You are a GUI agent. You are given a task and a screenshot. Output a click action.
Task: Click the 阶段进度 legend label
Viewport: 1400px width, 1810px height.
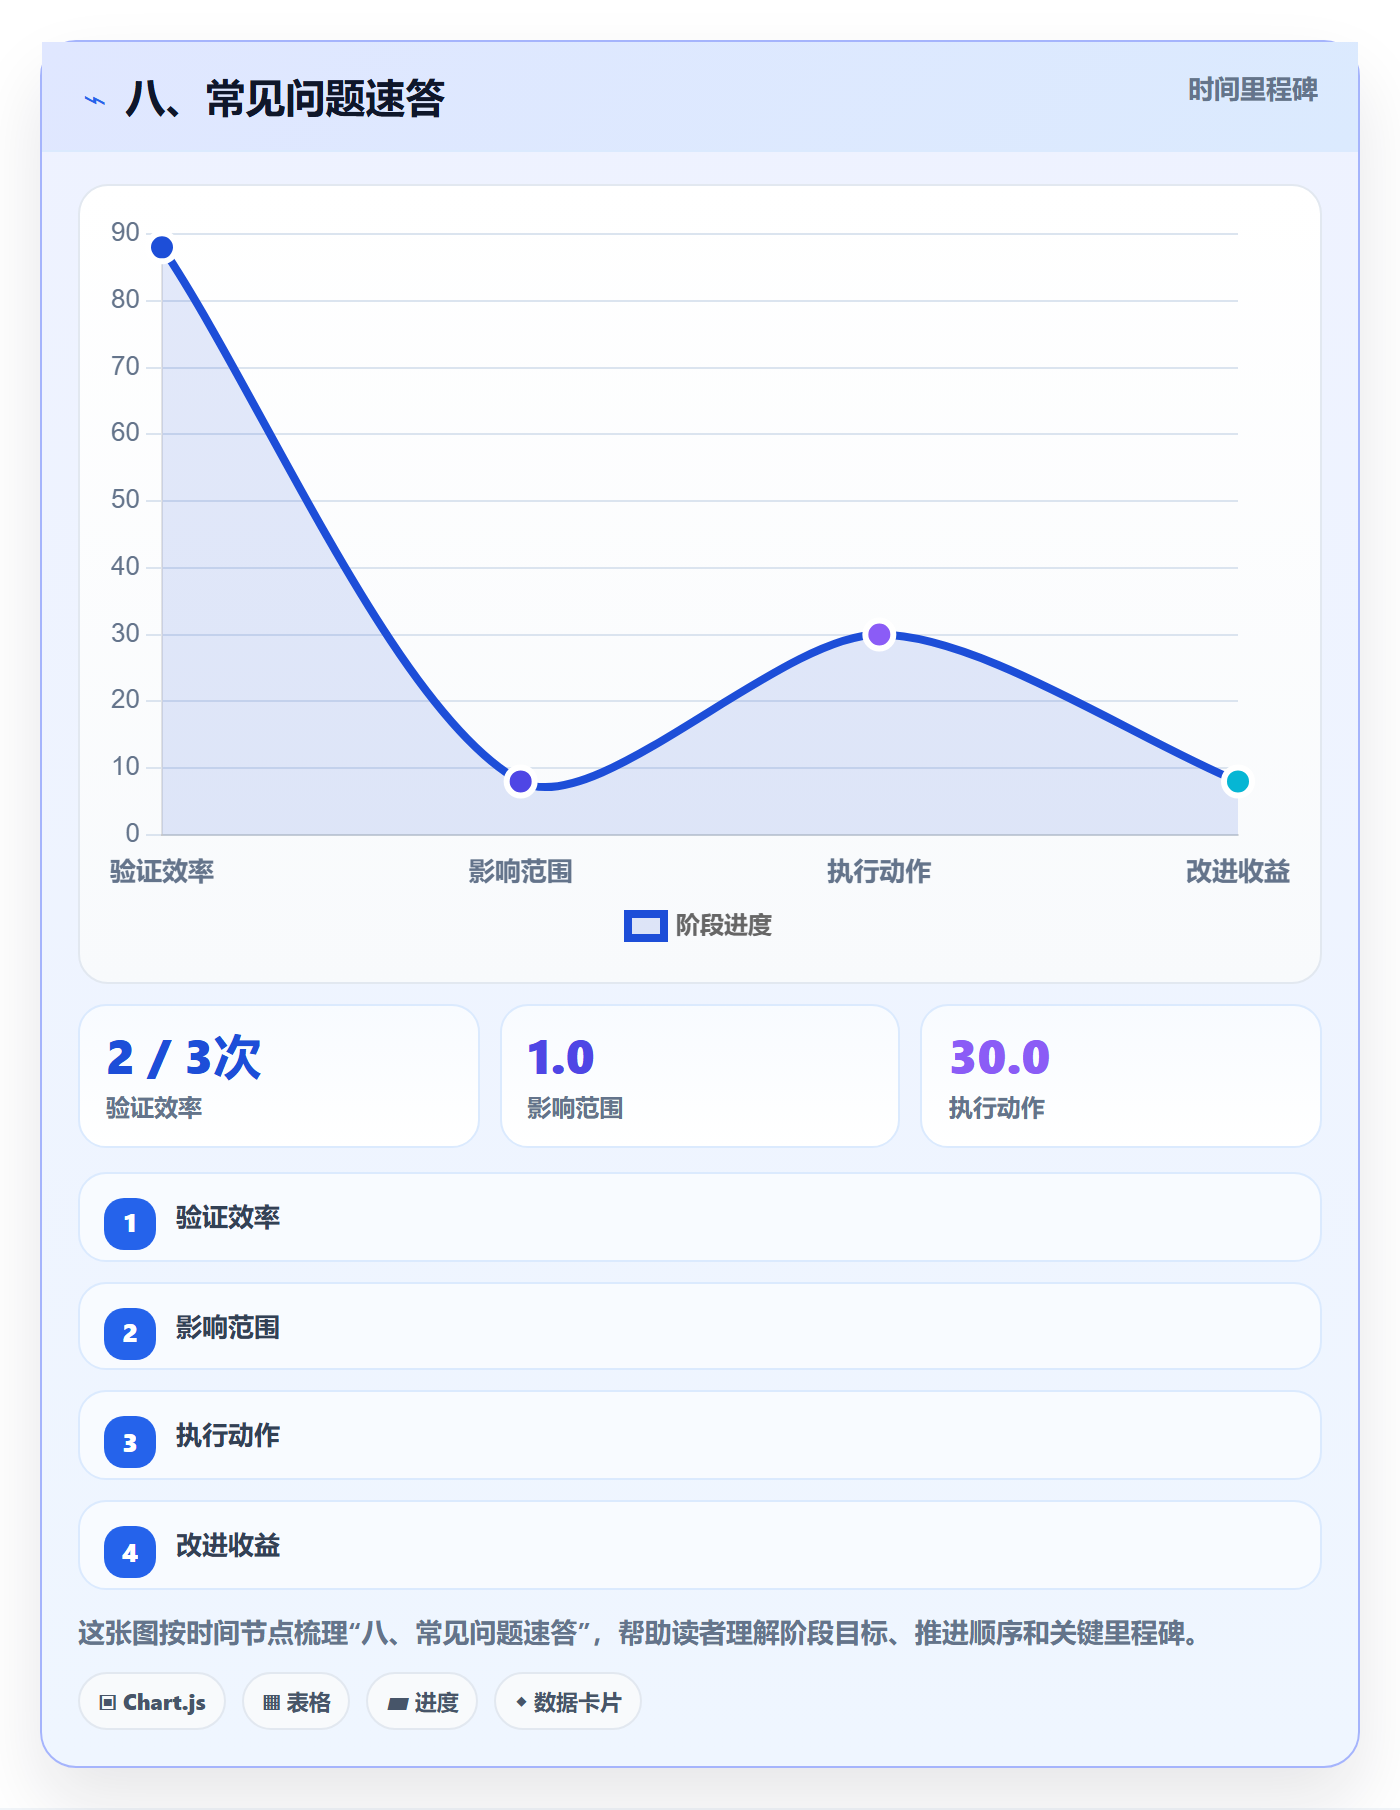[x=724, y=926]
